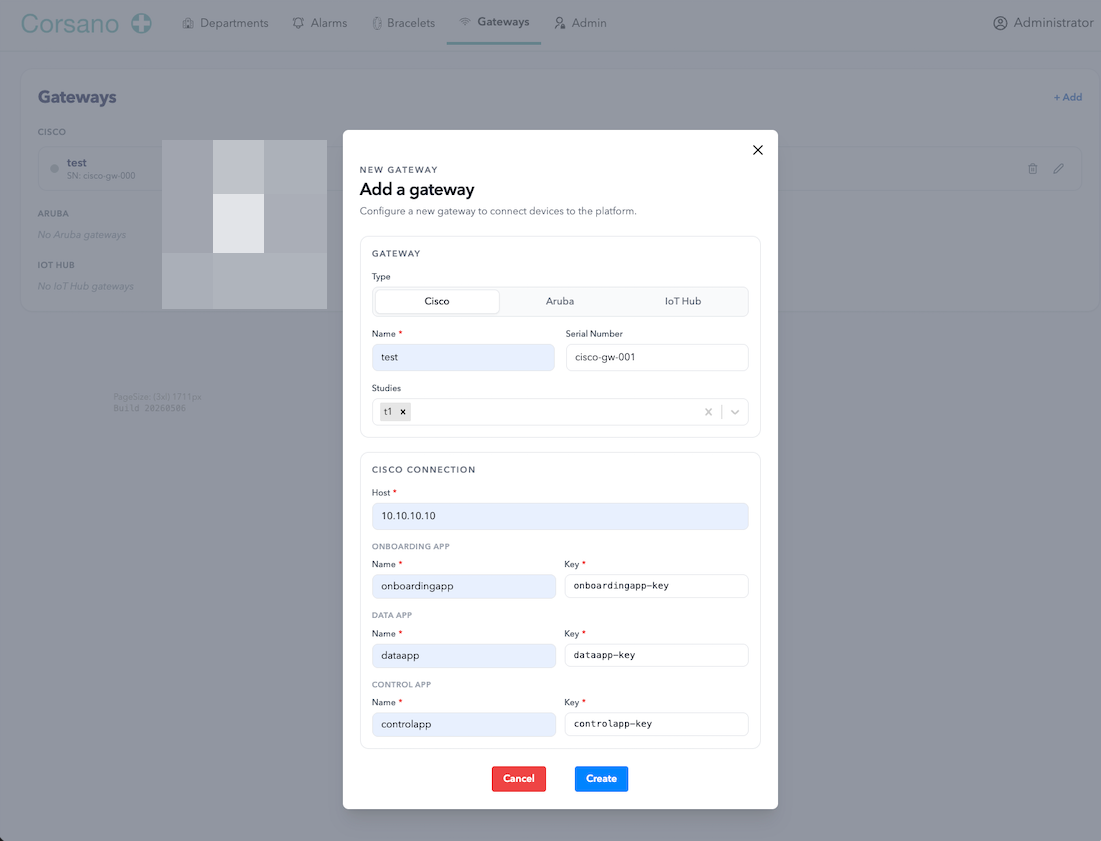
Task: Click the Administrator account label
Action: (x=1053, y=22)
